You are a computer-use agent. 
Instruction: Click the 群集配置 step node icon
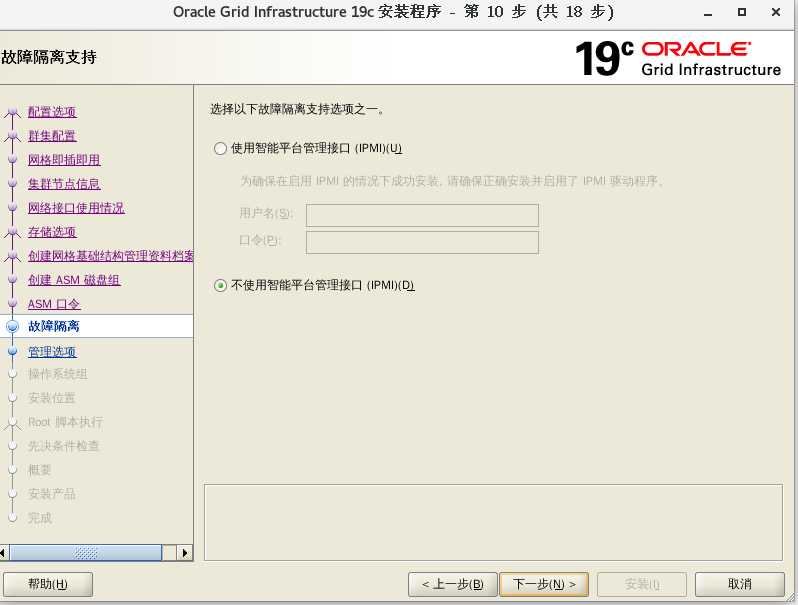click(13, 136)
